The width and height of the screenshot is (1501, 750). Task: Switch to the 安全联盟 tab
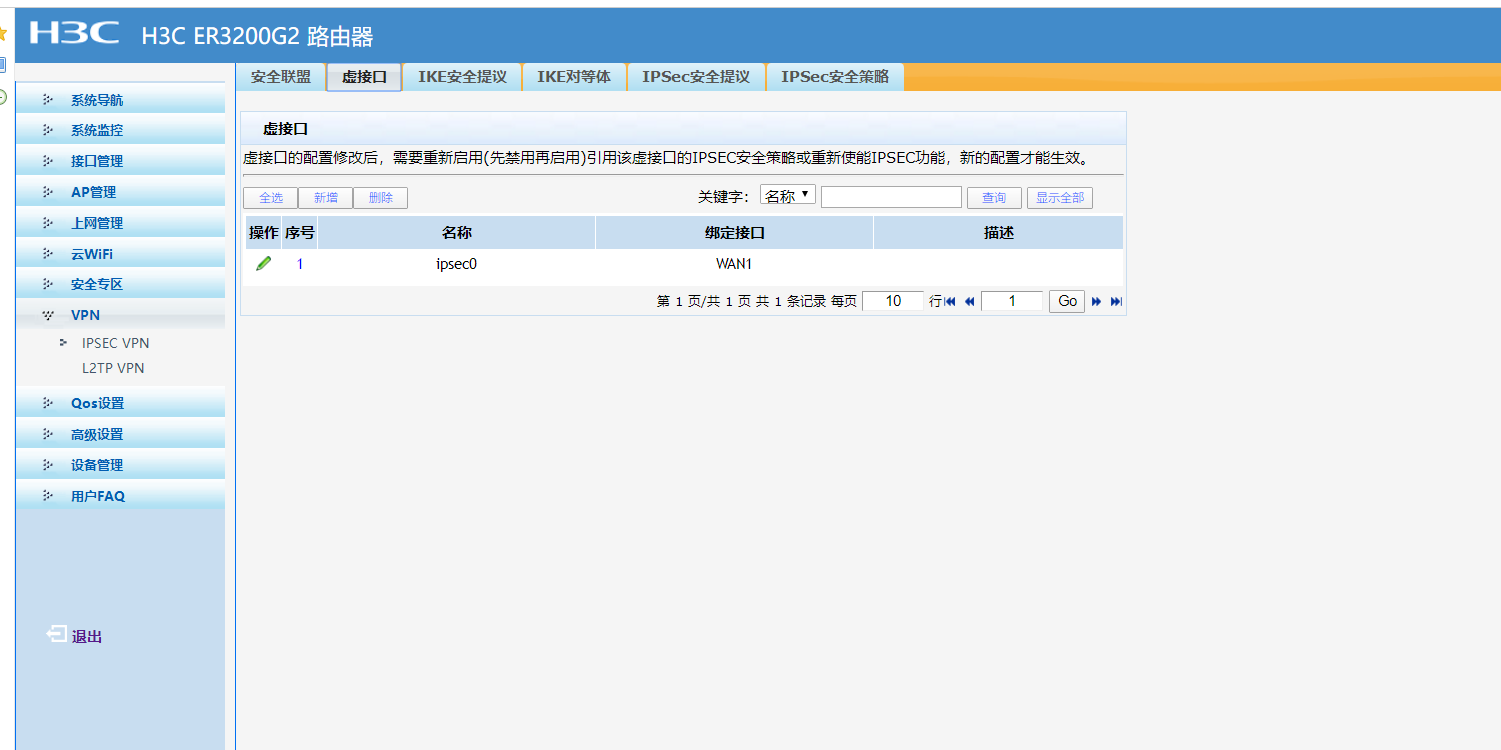(281, 77)
